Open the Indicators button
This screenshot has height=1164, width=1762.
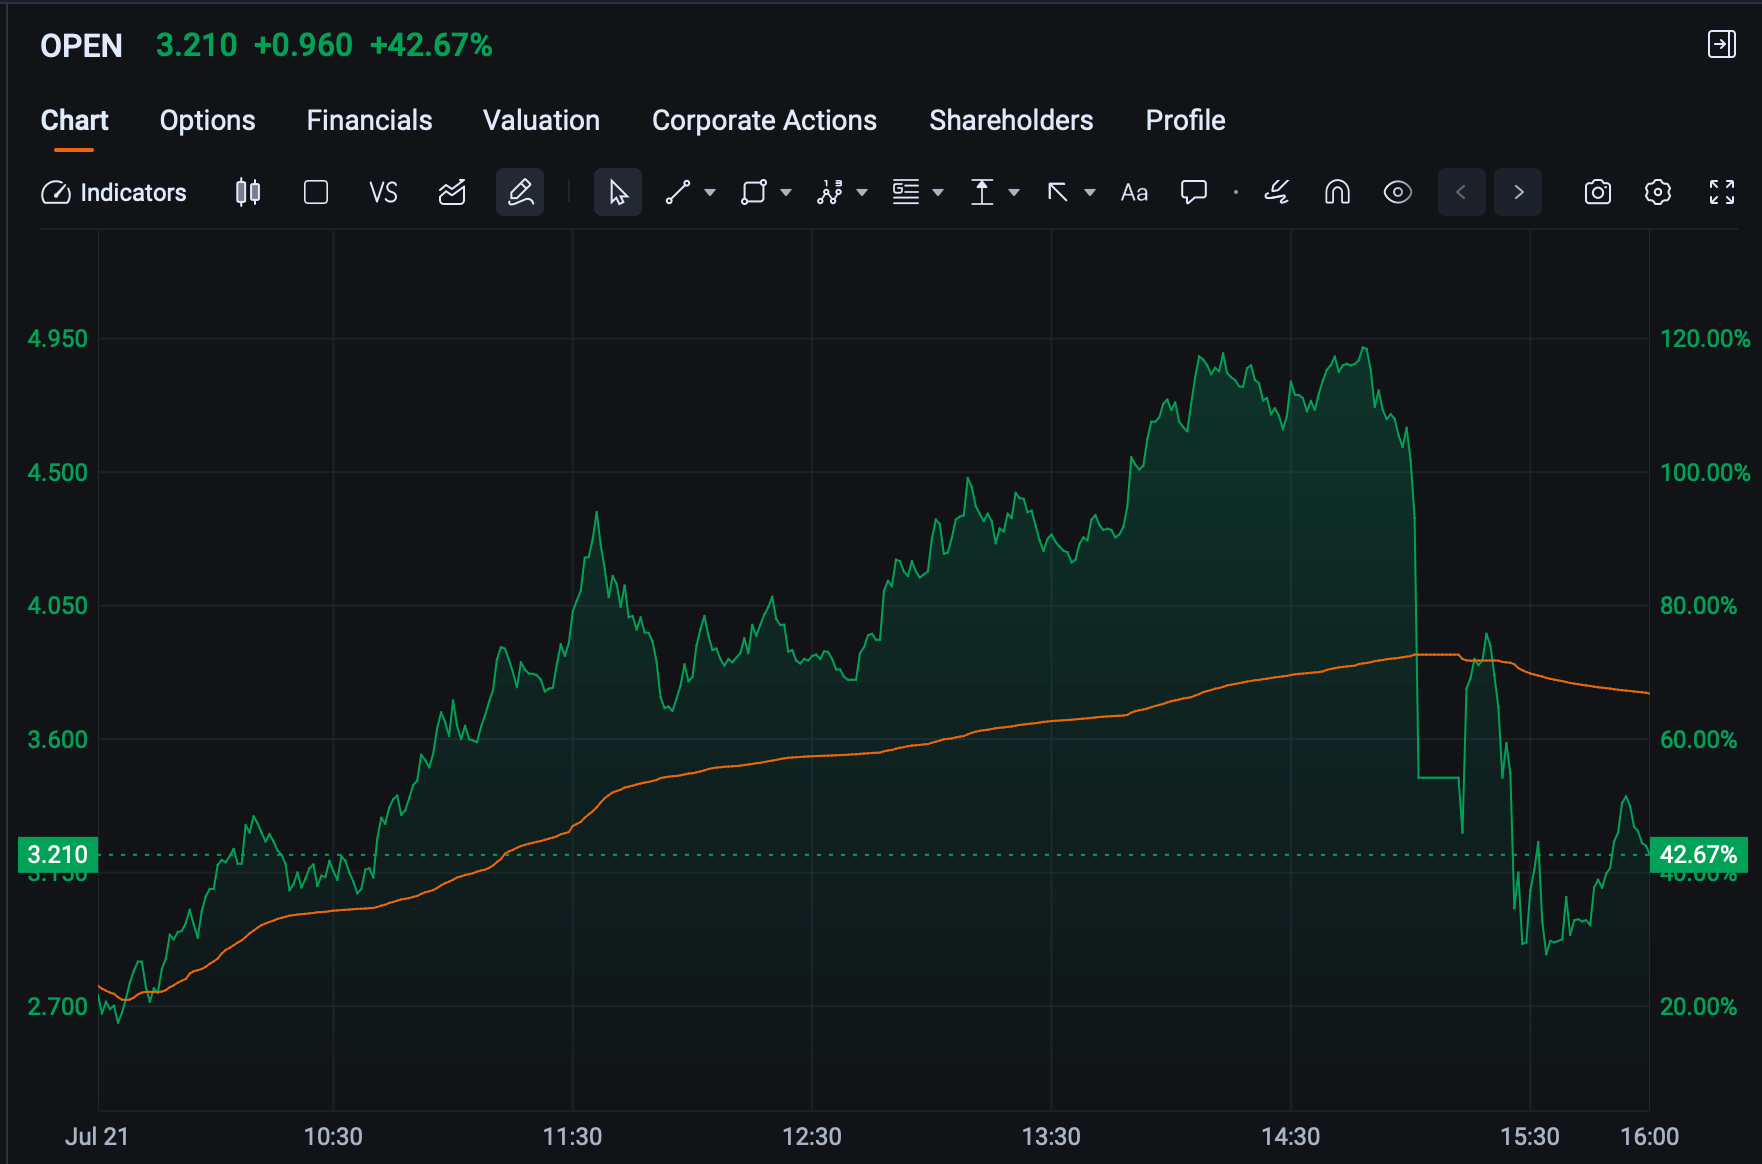click(x=114, y=192)
